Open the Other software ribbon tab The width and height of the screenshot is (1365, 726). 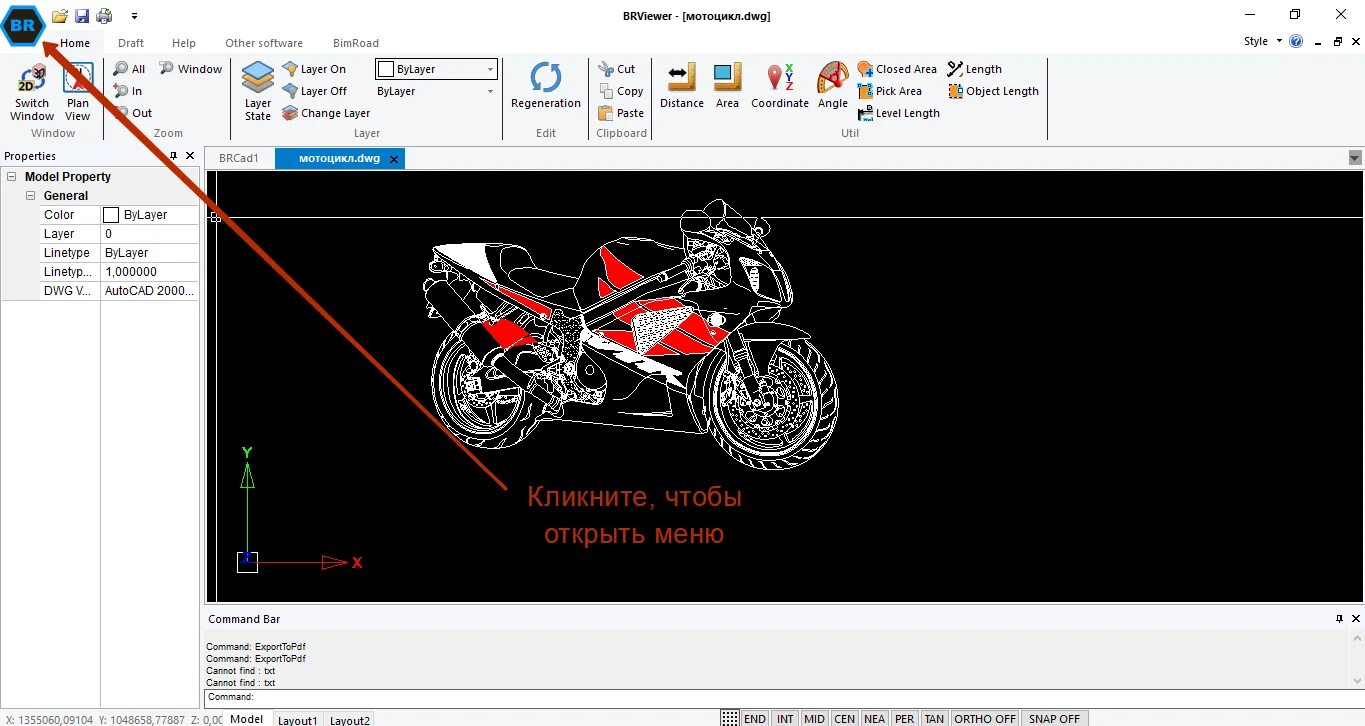(x=264, y=43)
